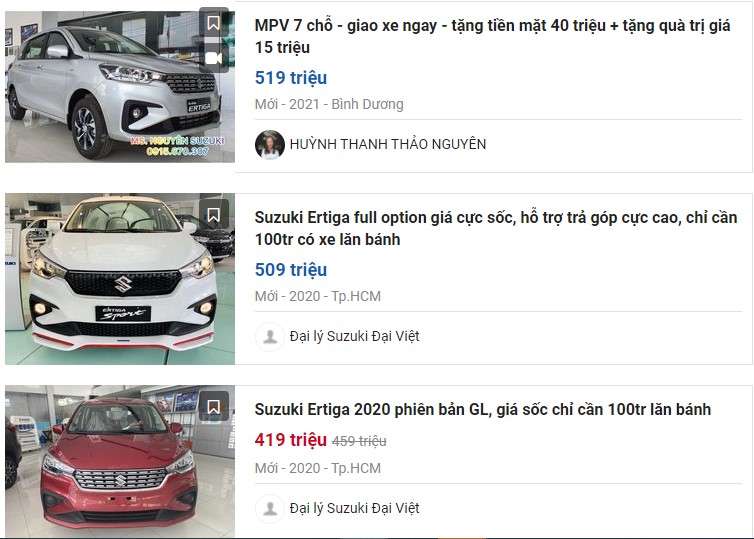Open Đại lý Suzuki Đại Việt on 419 triệu listing

pos(354,508)
